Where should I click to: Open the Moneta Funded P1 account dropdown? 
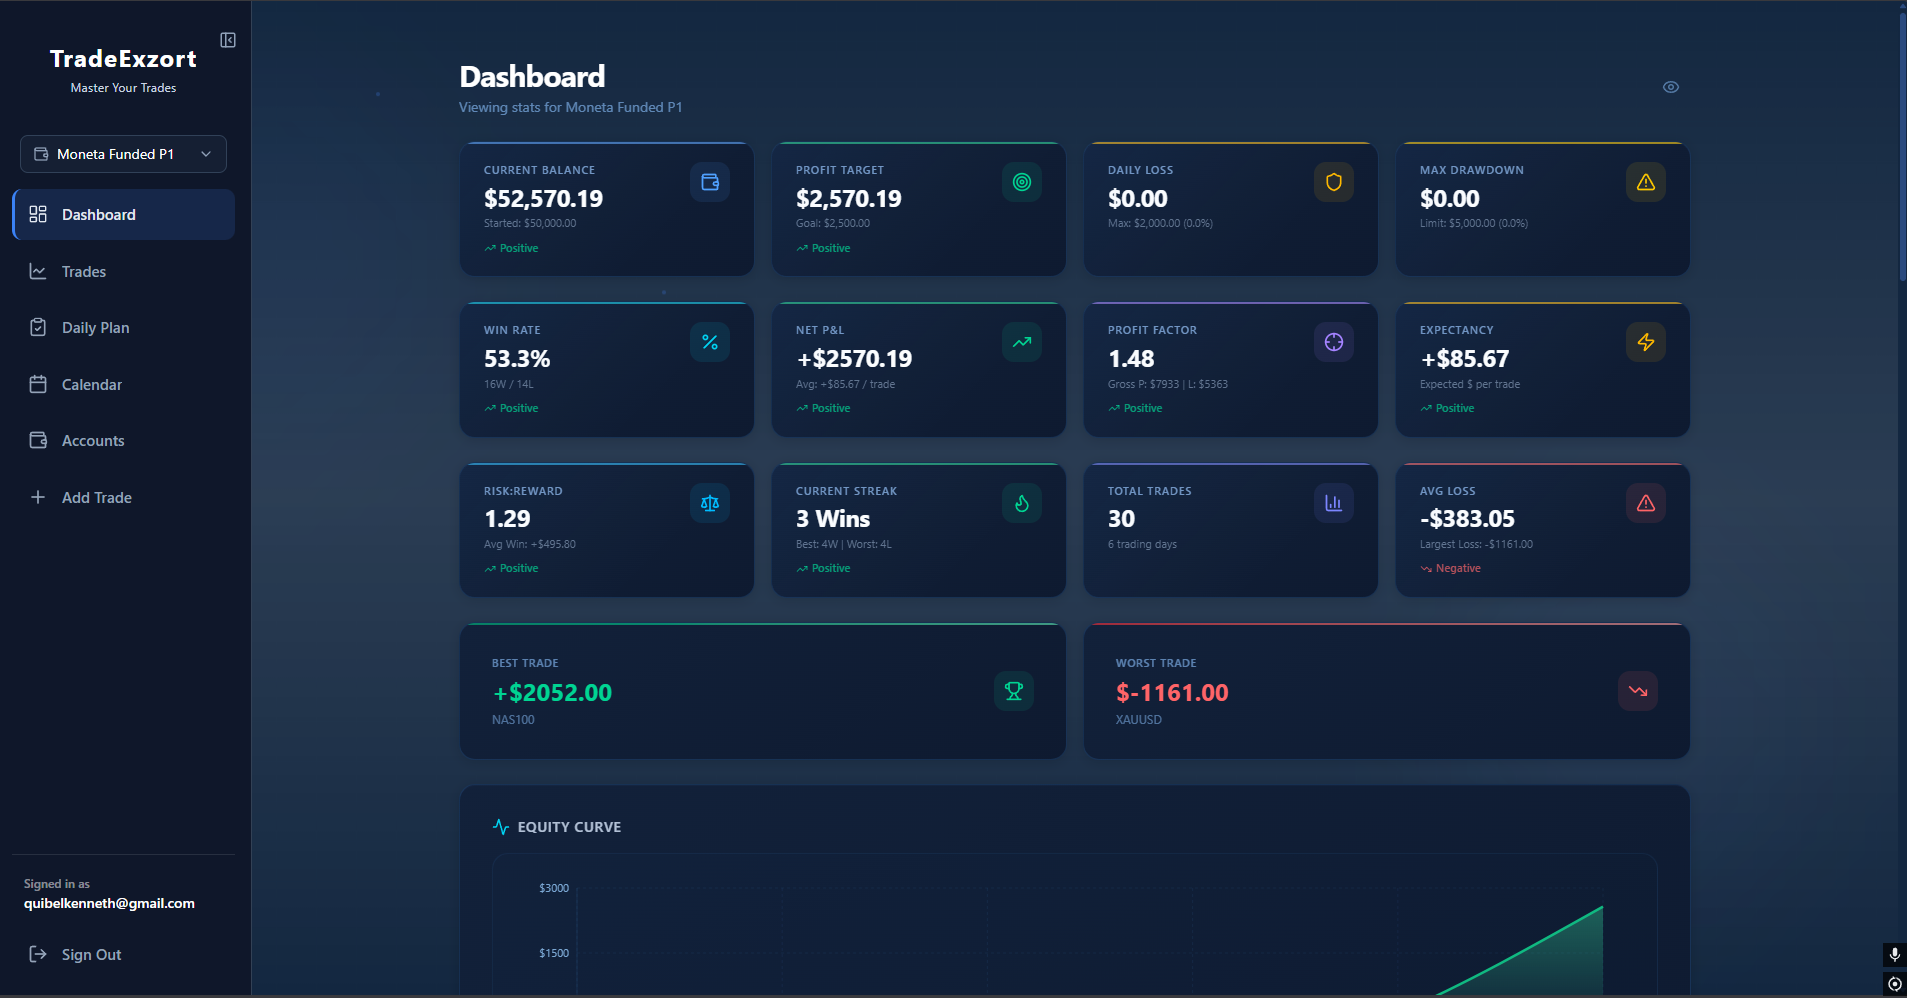click(123, 154)
